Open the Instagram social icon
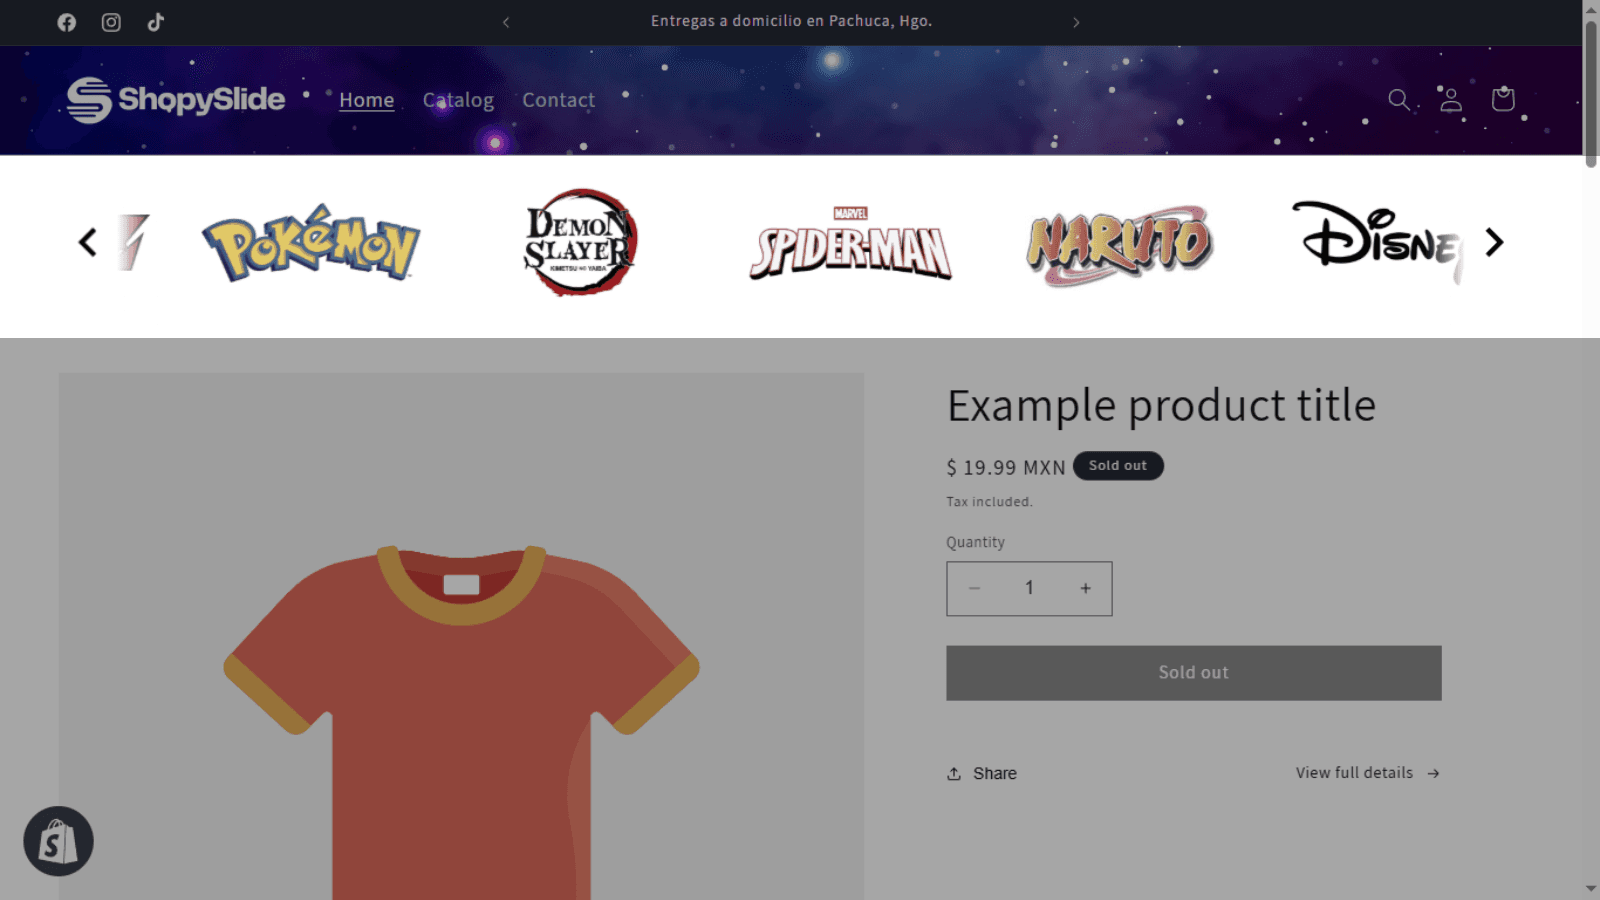The image size is (1600, 900). point(111,22)
